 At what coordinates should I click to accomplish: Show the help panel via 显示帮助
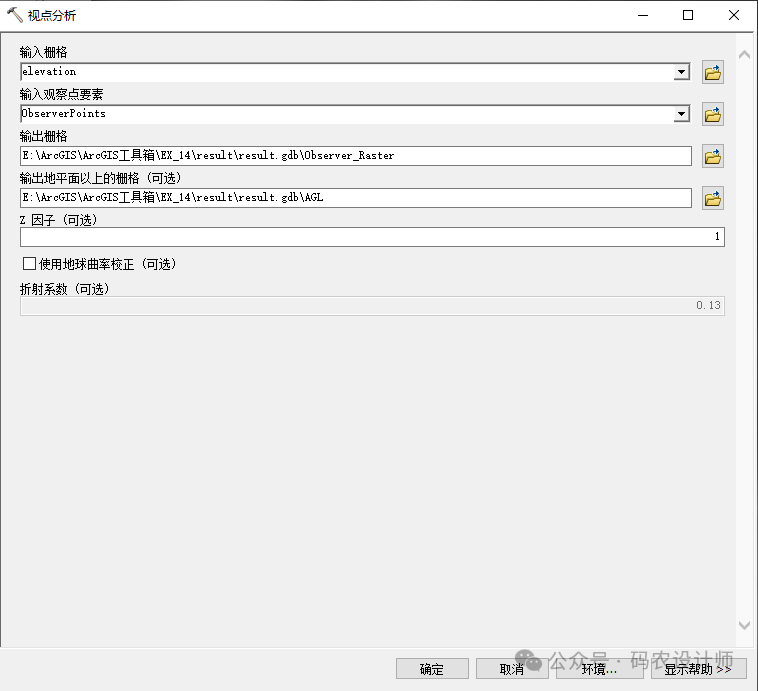pyautogui.click(x=698, y=669)
